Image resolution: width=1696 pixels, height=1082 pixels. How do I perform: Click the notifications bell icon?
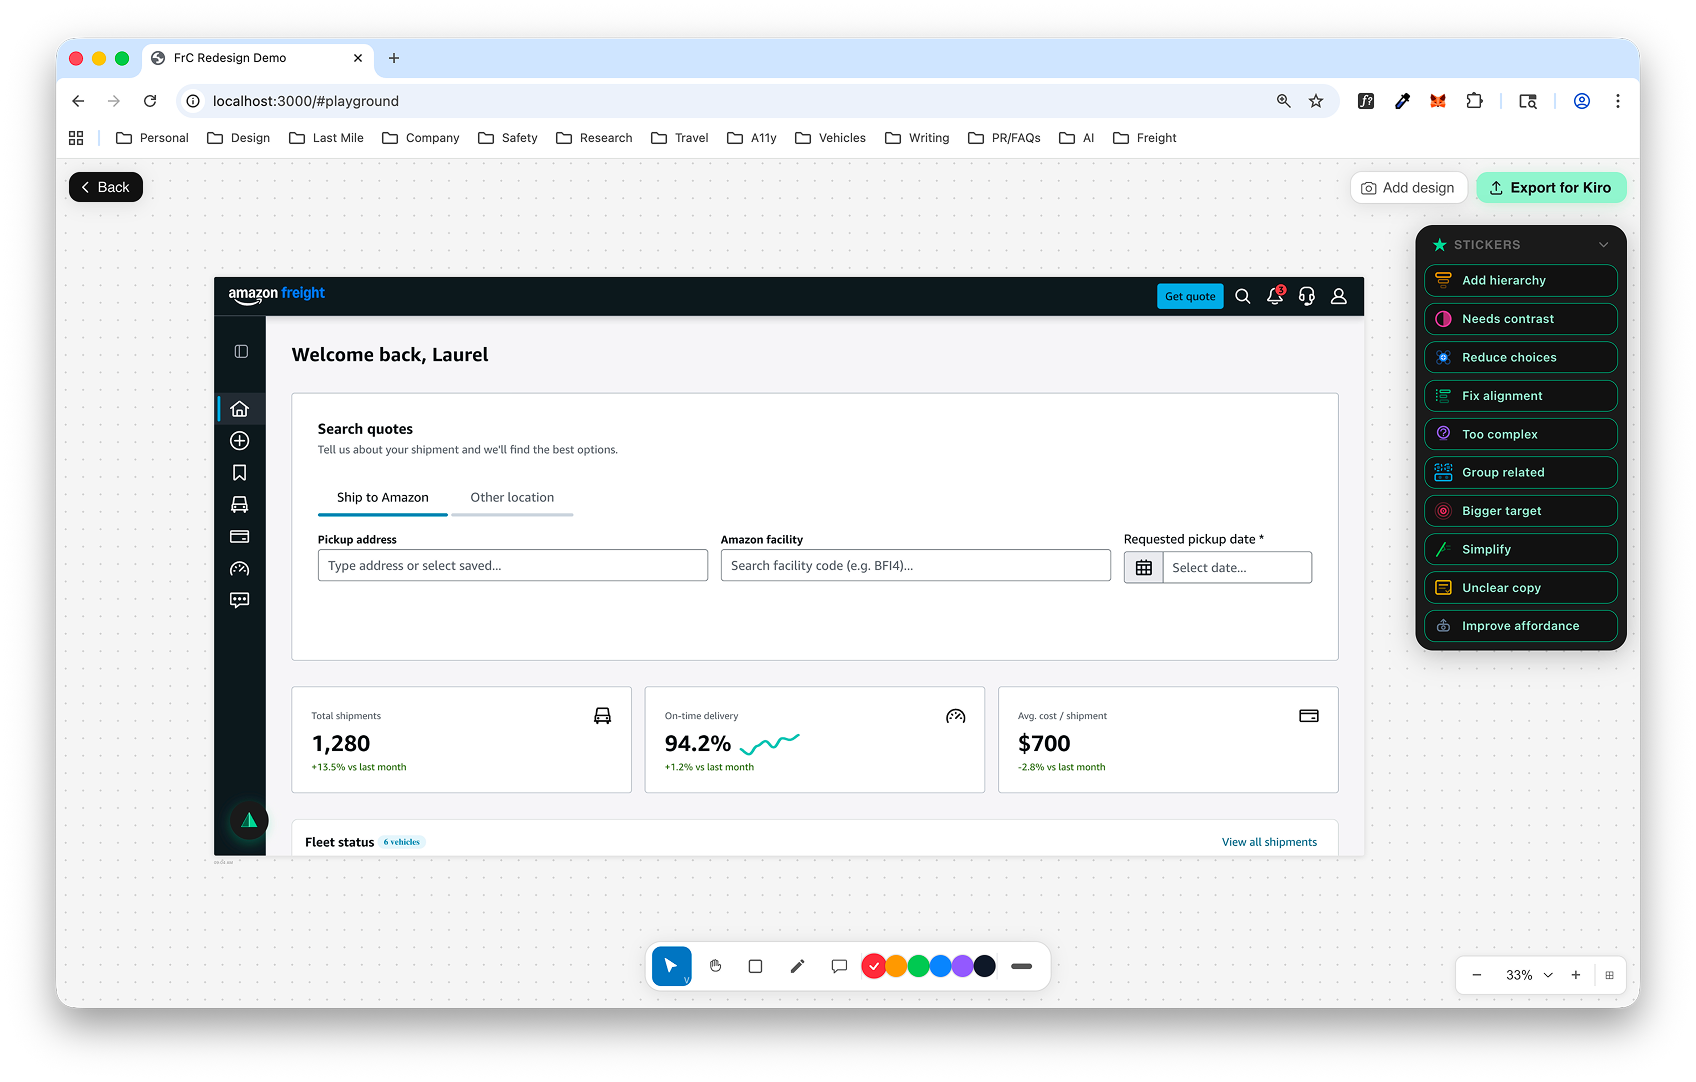coord(1274,296)
